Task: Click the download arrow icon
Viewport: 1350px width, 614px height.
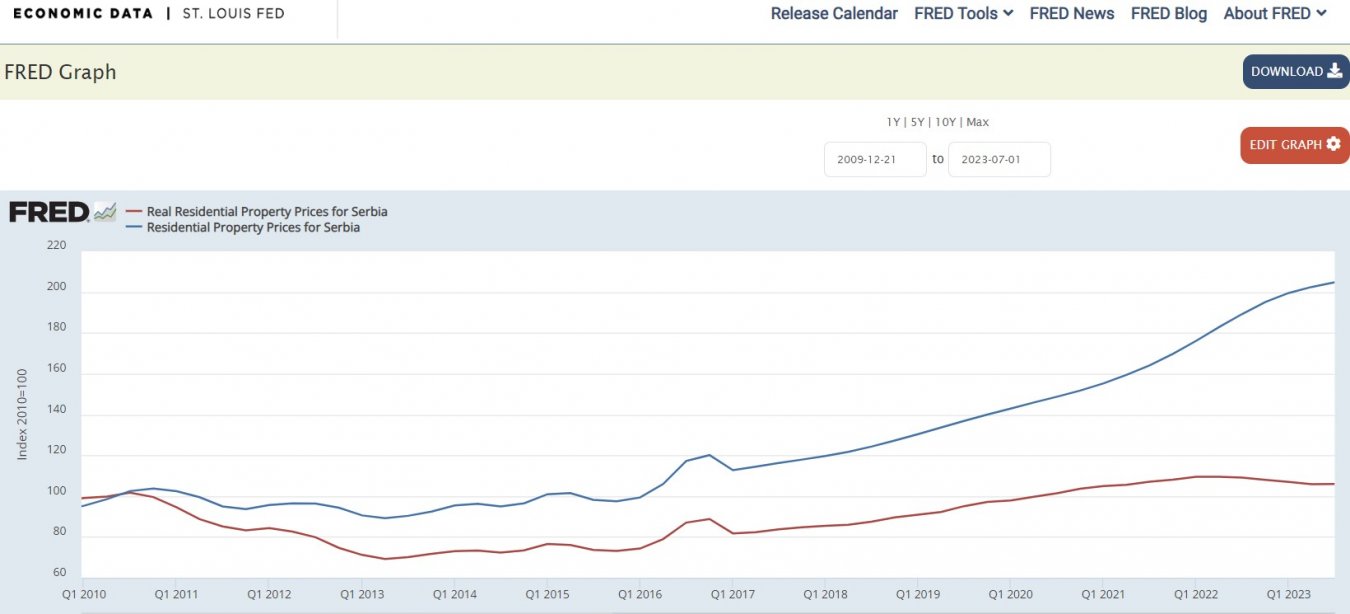Action: [1334, 71]
